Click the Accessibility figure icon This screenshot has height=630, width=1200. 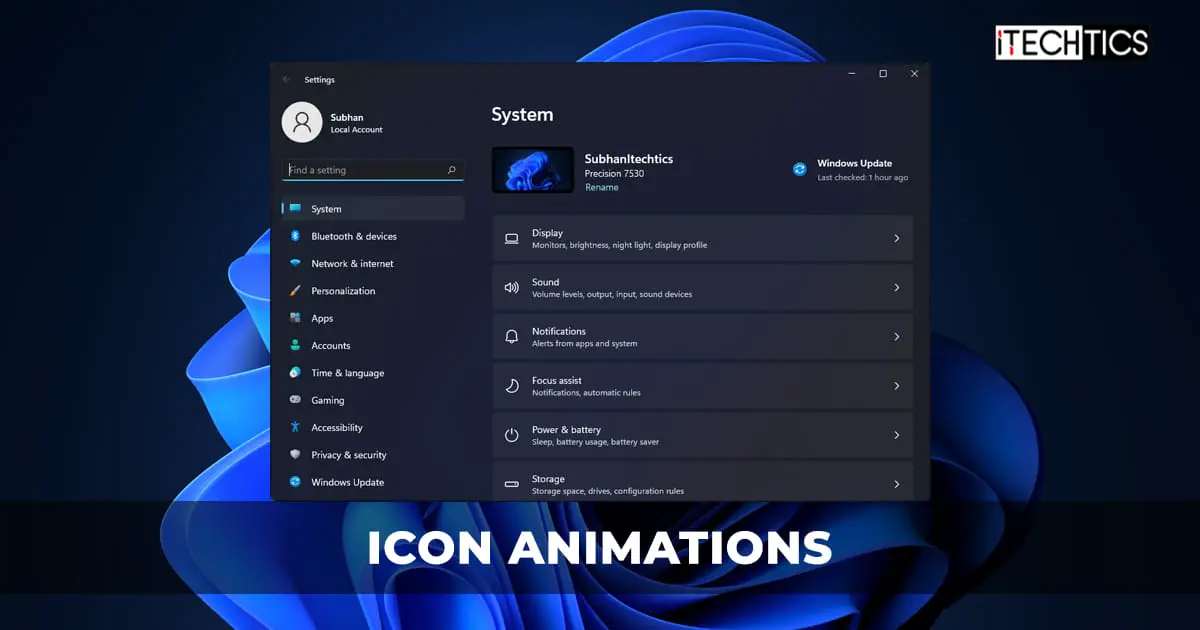tap(295, 427)
